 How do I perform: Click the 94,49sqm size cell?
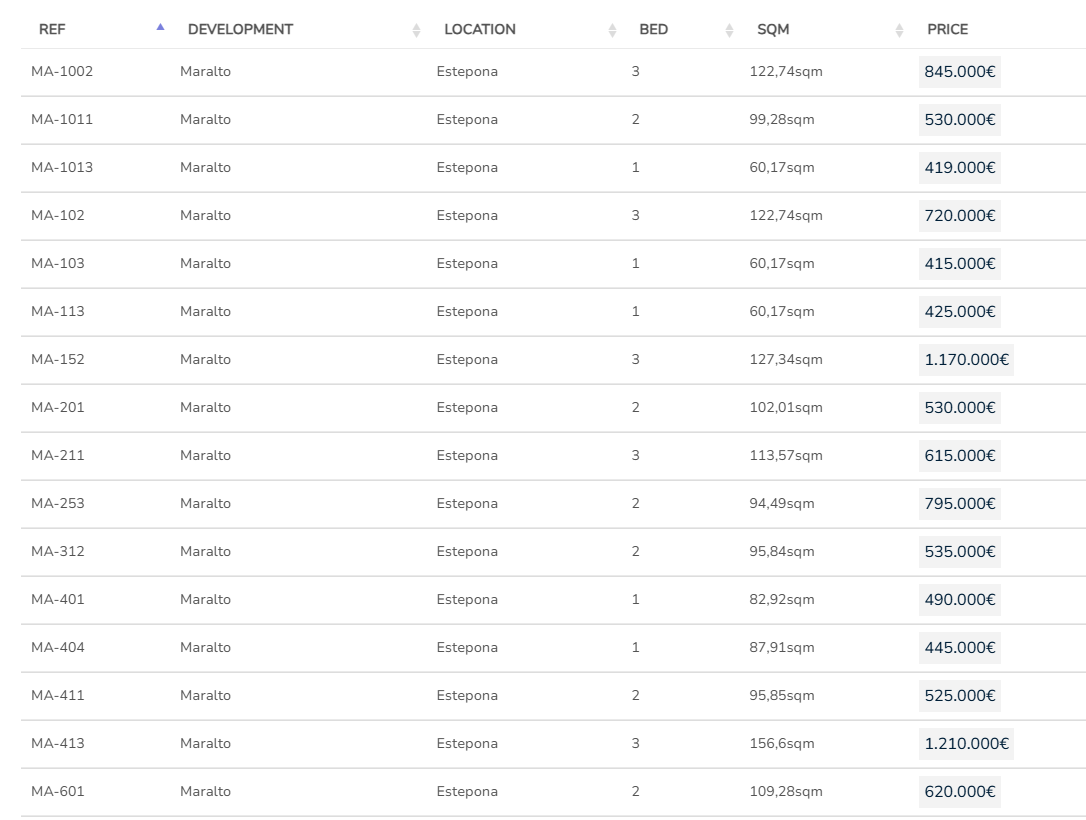point(781,504)
